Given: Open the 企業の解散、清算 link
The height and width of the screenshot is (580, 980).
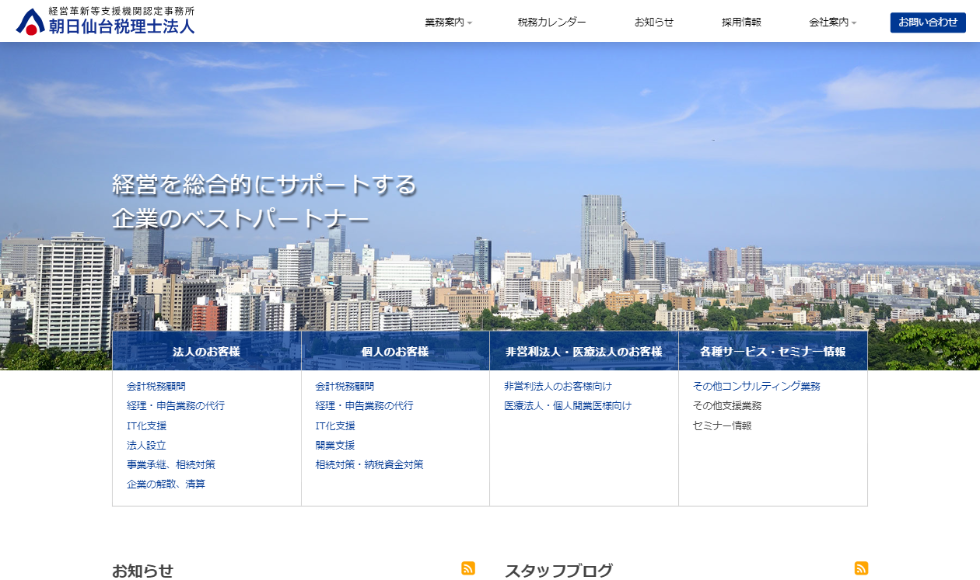Looking at the screenshot, I should click(166, 484).
